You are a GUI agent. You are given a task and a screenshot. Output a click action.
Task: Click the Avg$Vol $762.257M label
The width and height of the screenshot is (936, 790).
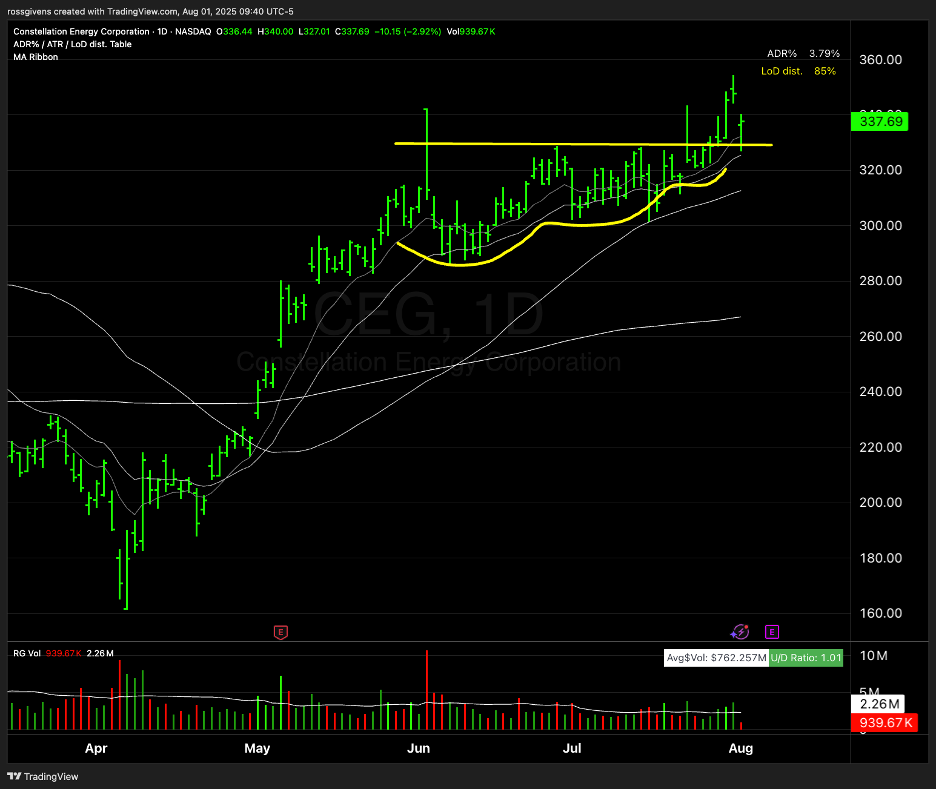click(x=718, y=657)
